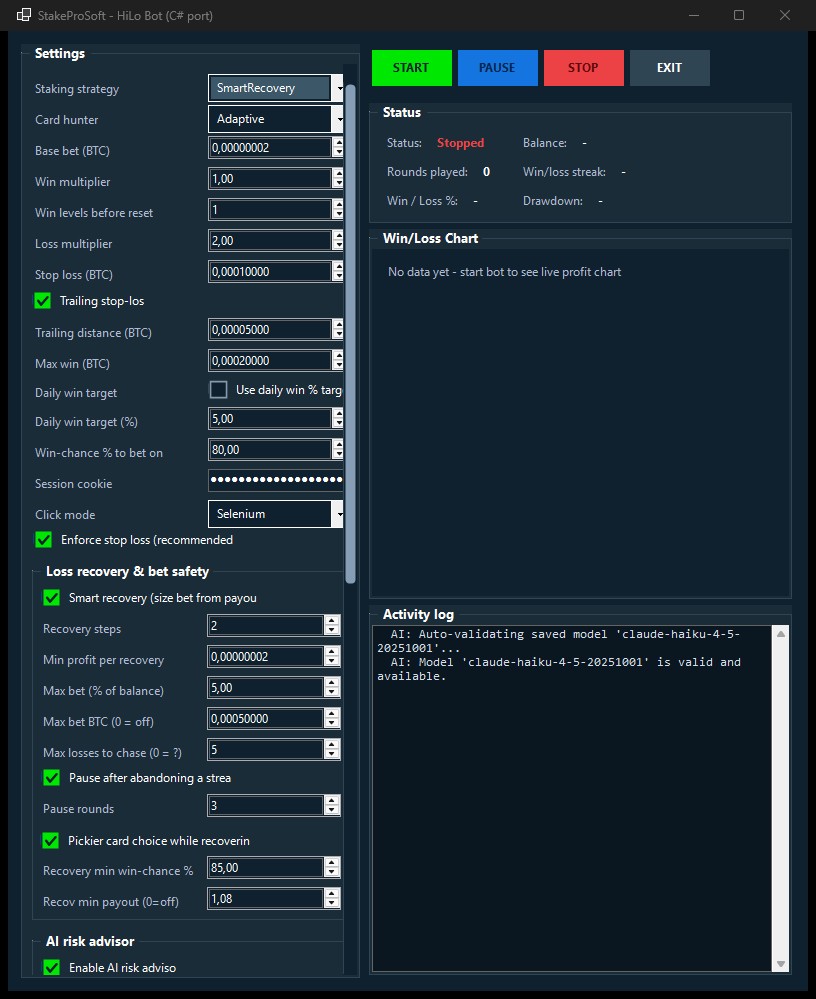Click the Base bet (BTC) spinner
The image size is (816, 999).
pos(338,148)
